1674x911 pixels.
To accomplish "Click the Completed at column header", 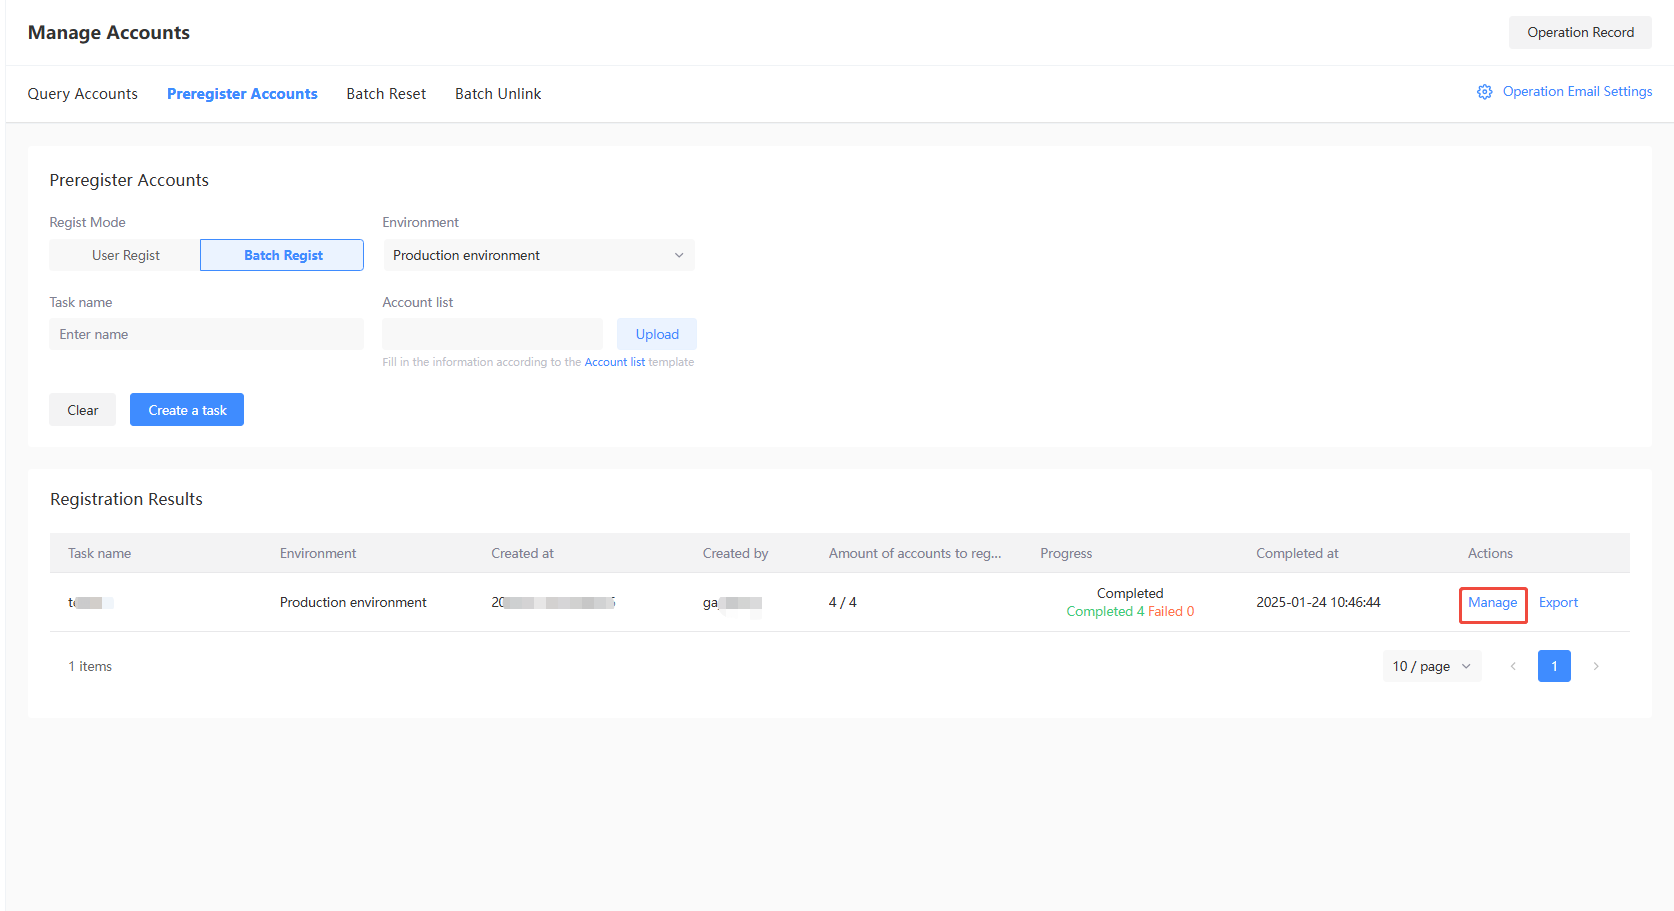I will [x=1297, y=553].
